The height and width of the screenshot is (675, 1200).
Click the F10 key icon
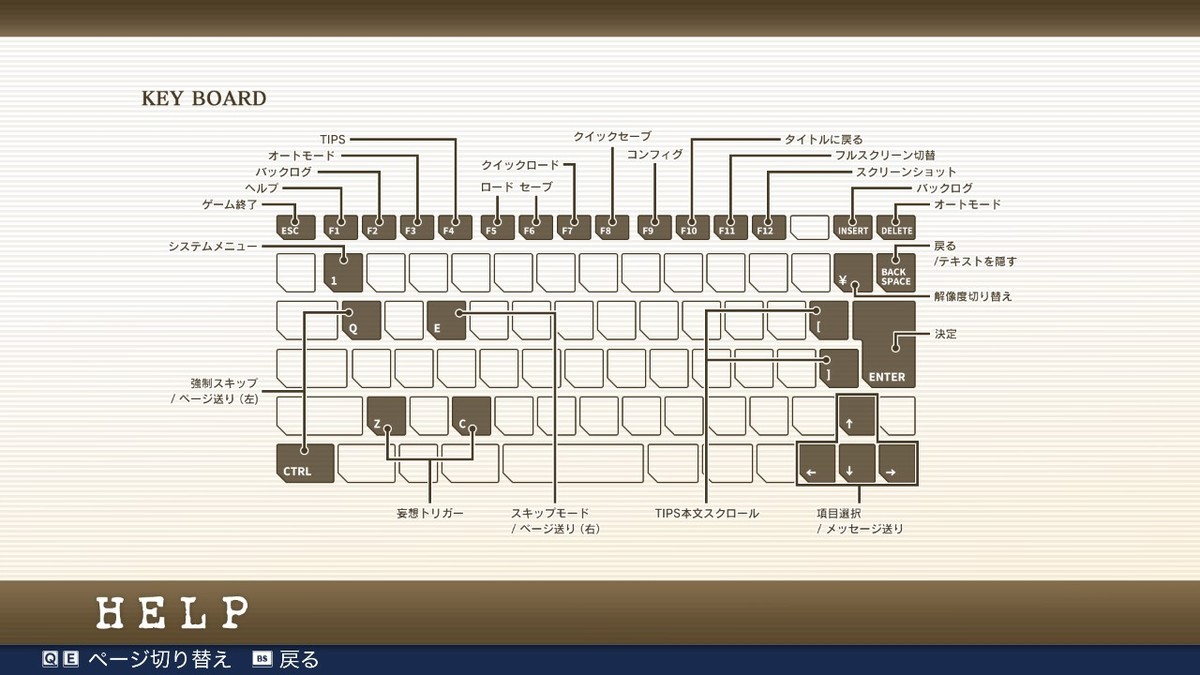click(x=693, y=227)
